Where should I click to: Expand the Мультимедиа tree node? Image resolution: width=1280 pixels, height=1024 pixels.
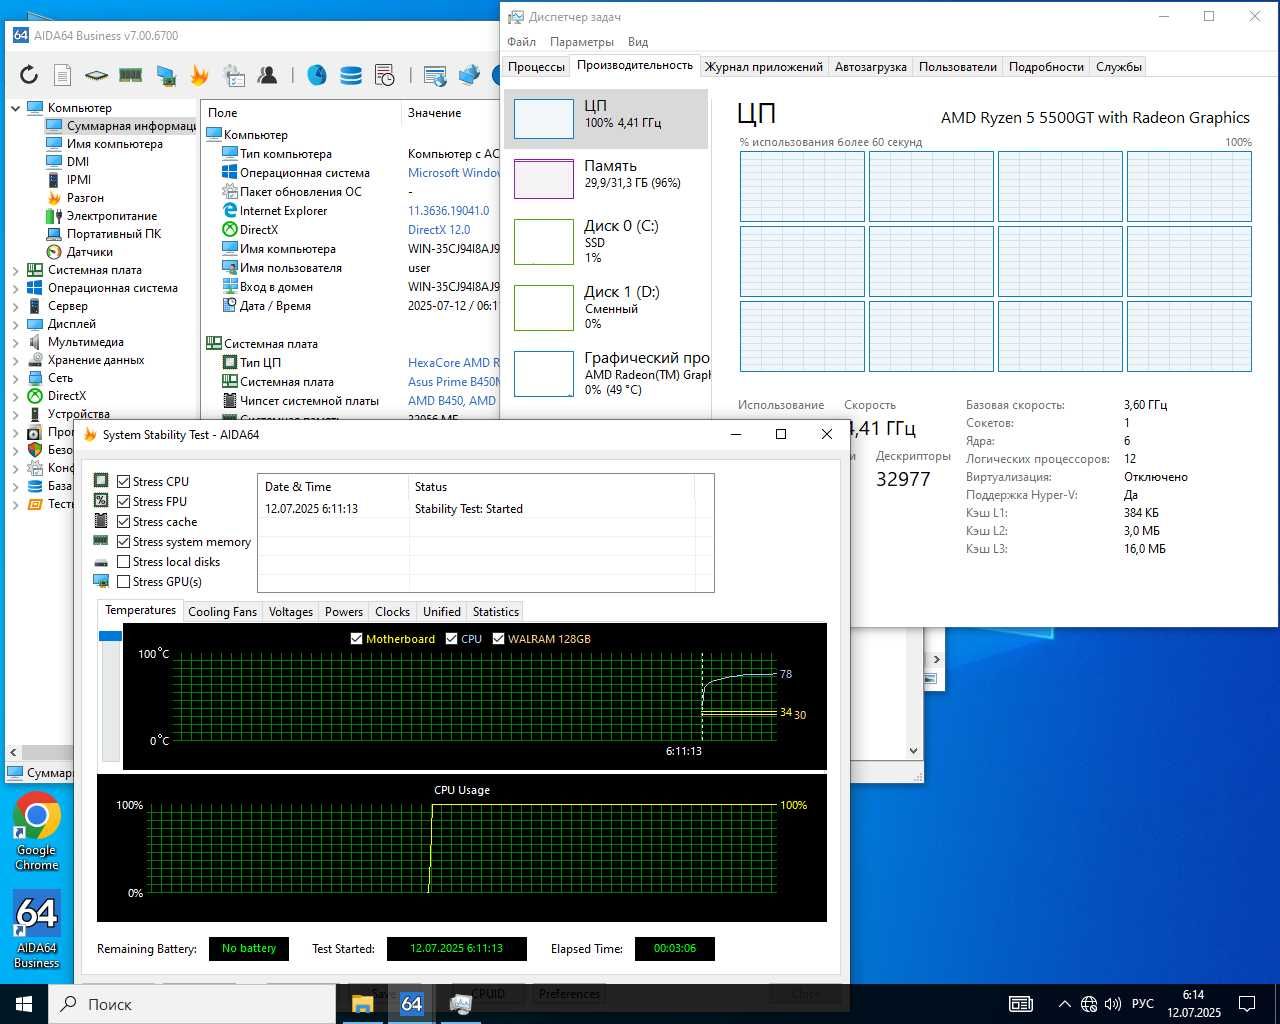15,342
